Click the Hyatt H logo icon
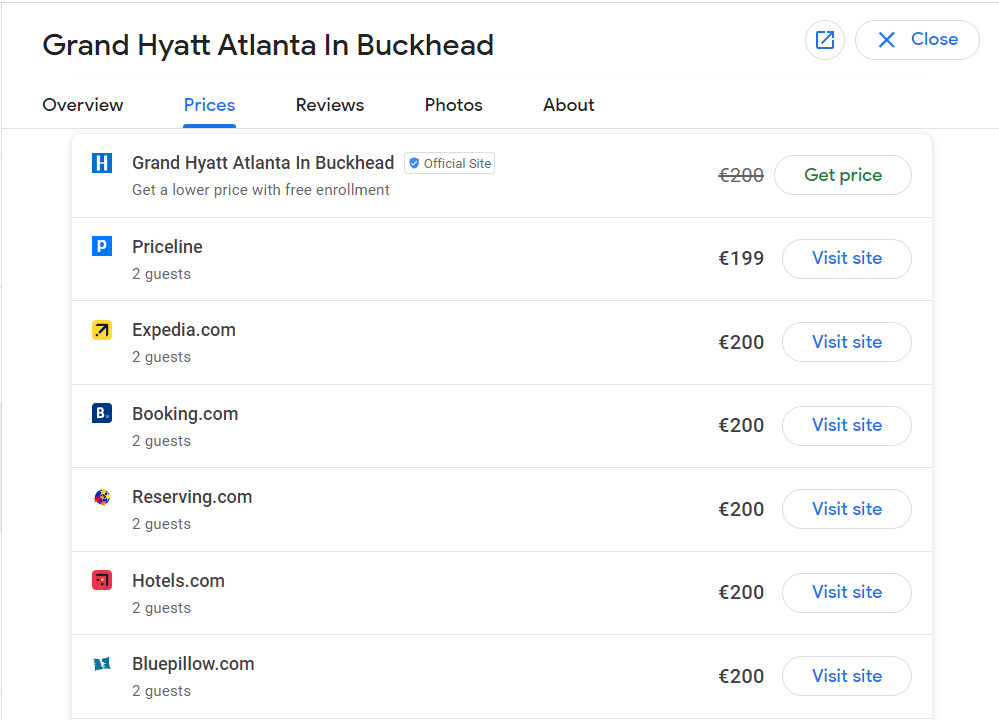 (102, 163)
